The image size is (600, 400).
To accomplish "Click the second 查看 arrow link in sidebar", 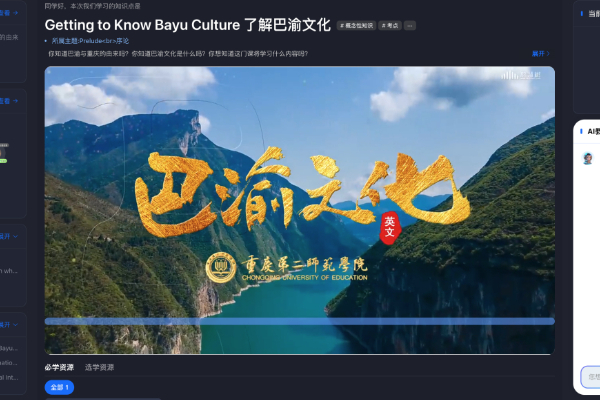I will click(x=8, y=101).
